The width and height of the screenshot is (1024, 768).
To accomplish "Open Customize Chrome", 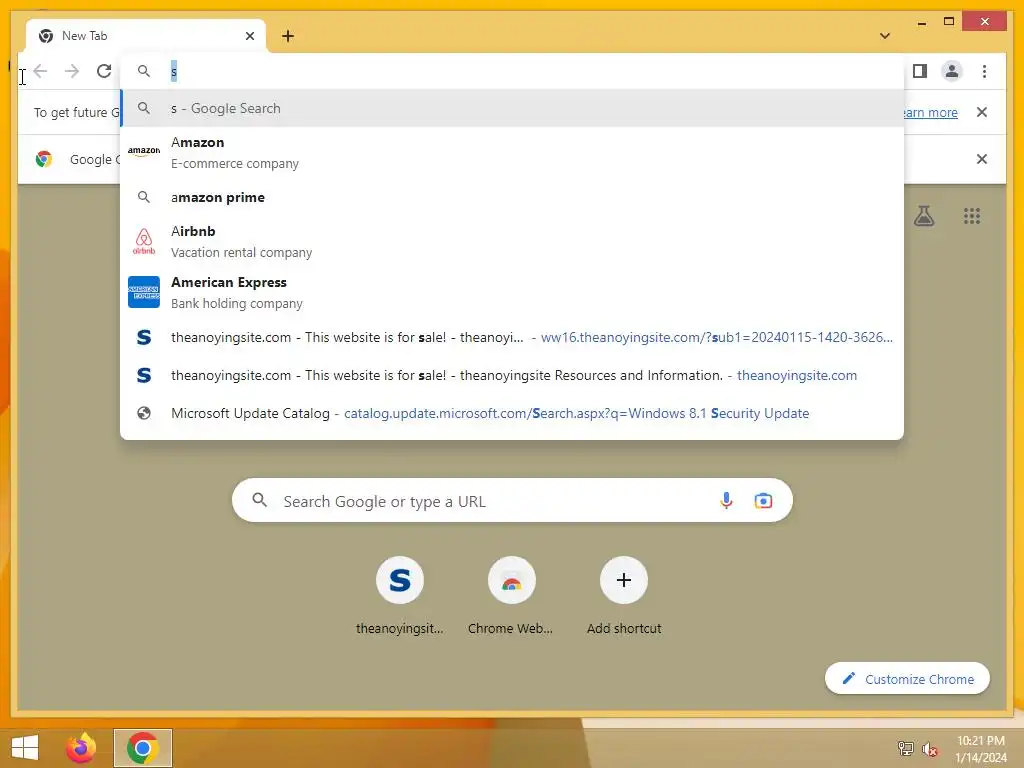I will click(907, 679).
